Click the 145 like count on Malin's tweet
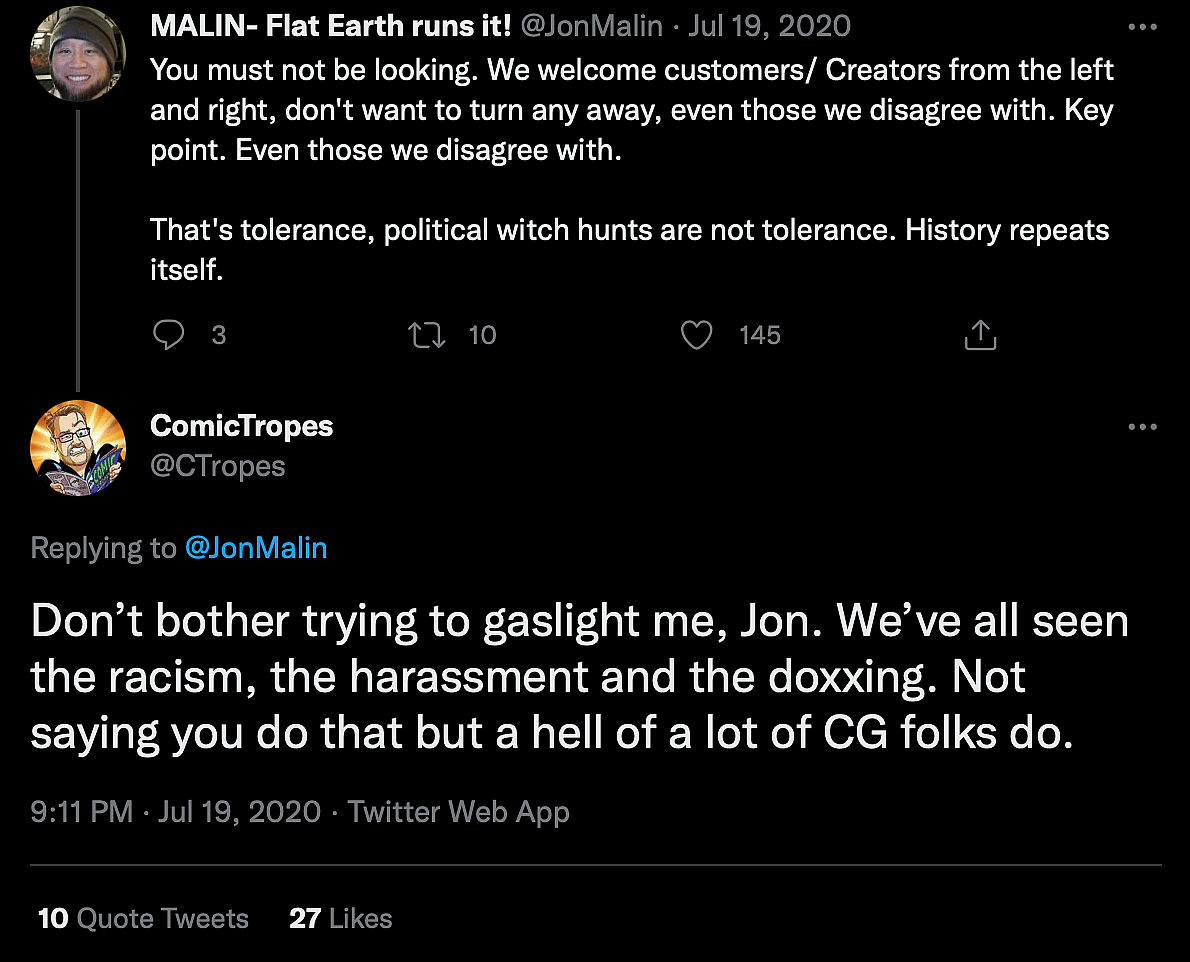This screenshot has width=1190, height=962. (x=759, y=335)
